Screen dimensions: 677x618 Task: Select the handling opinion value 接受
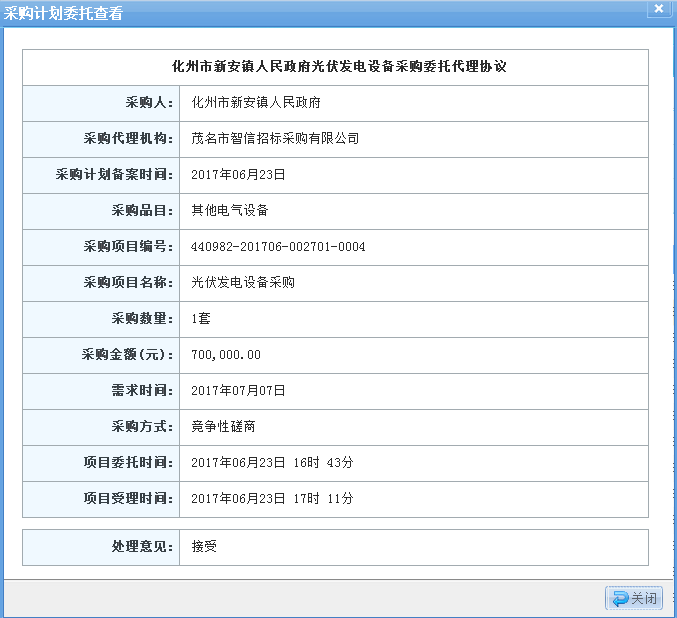pos(204,547)
